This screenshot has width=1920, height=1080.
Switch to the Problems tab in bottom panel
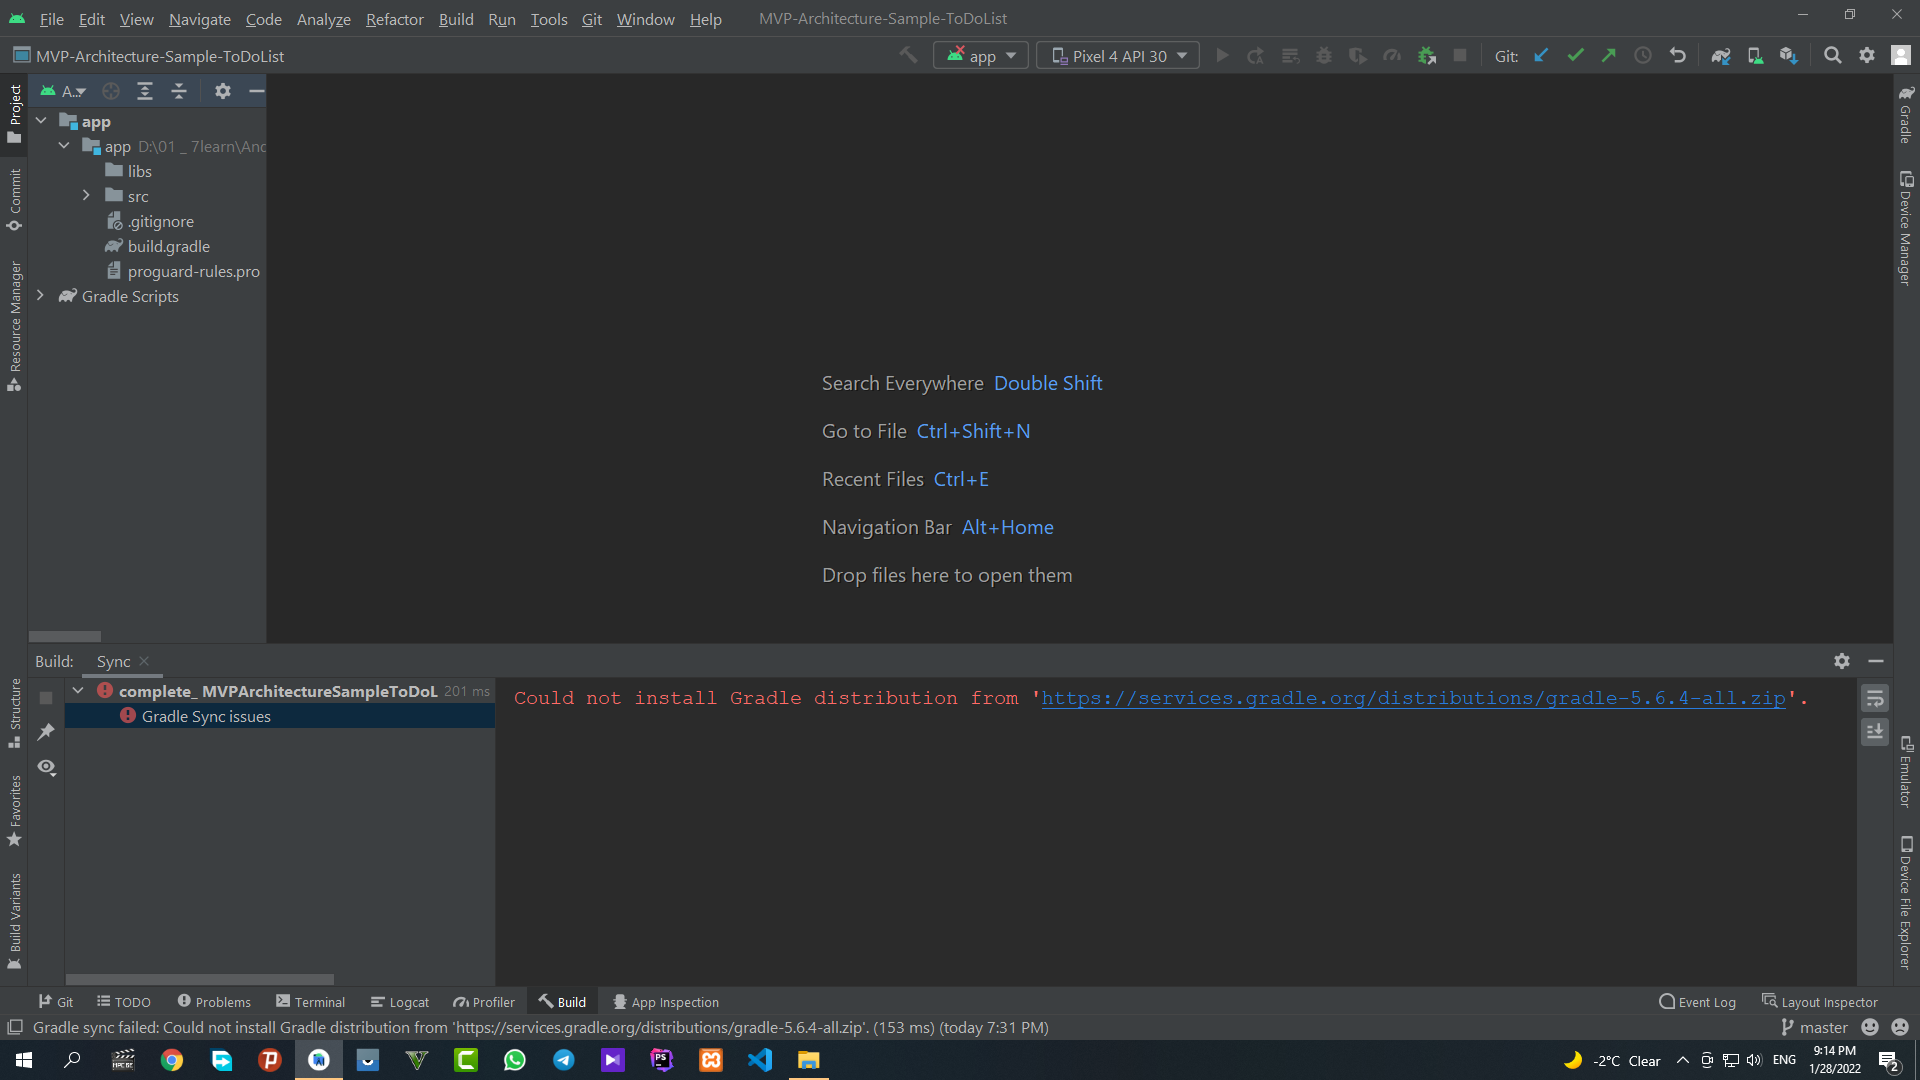pyautogui.click(x=212, y=1002)
